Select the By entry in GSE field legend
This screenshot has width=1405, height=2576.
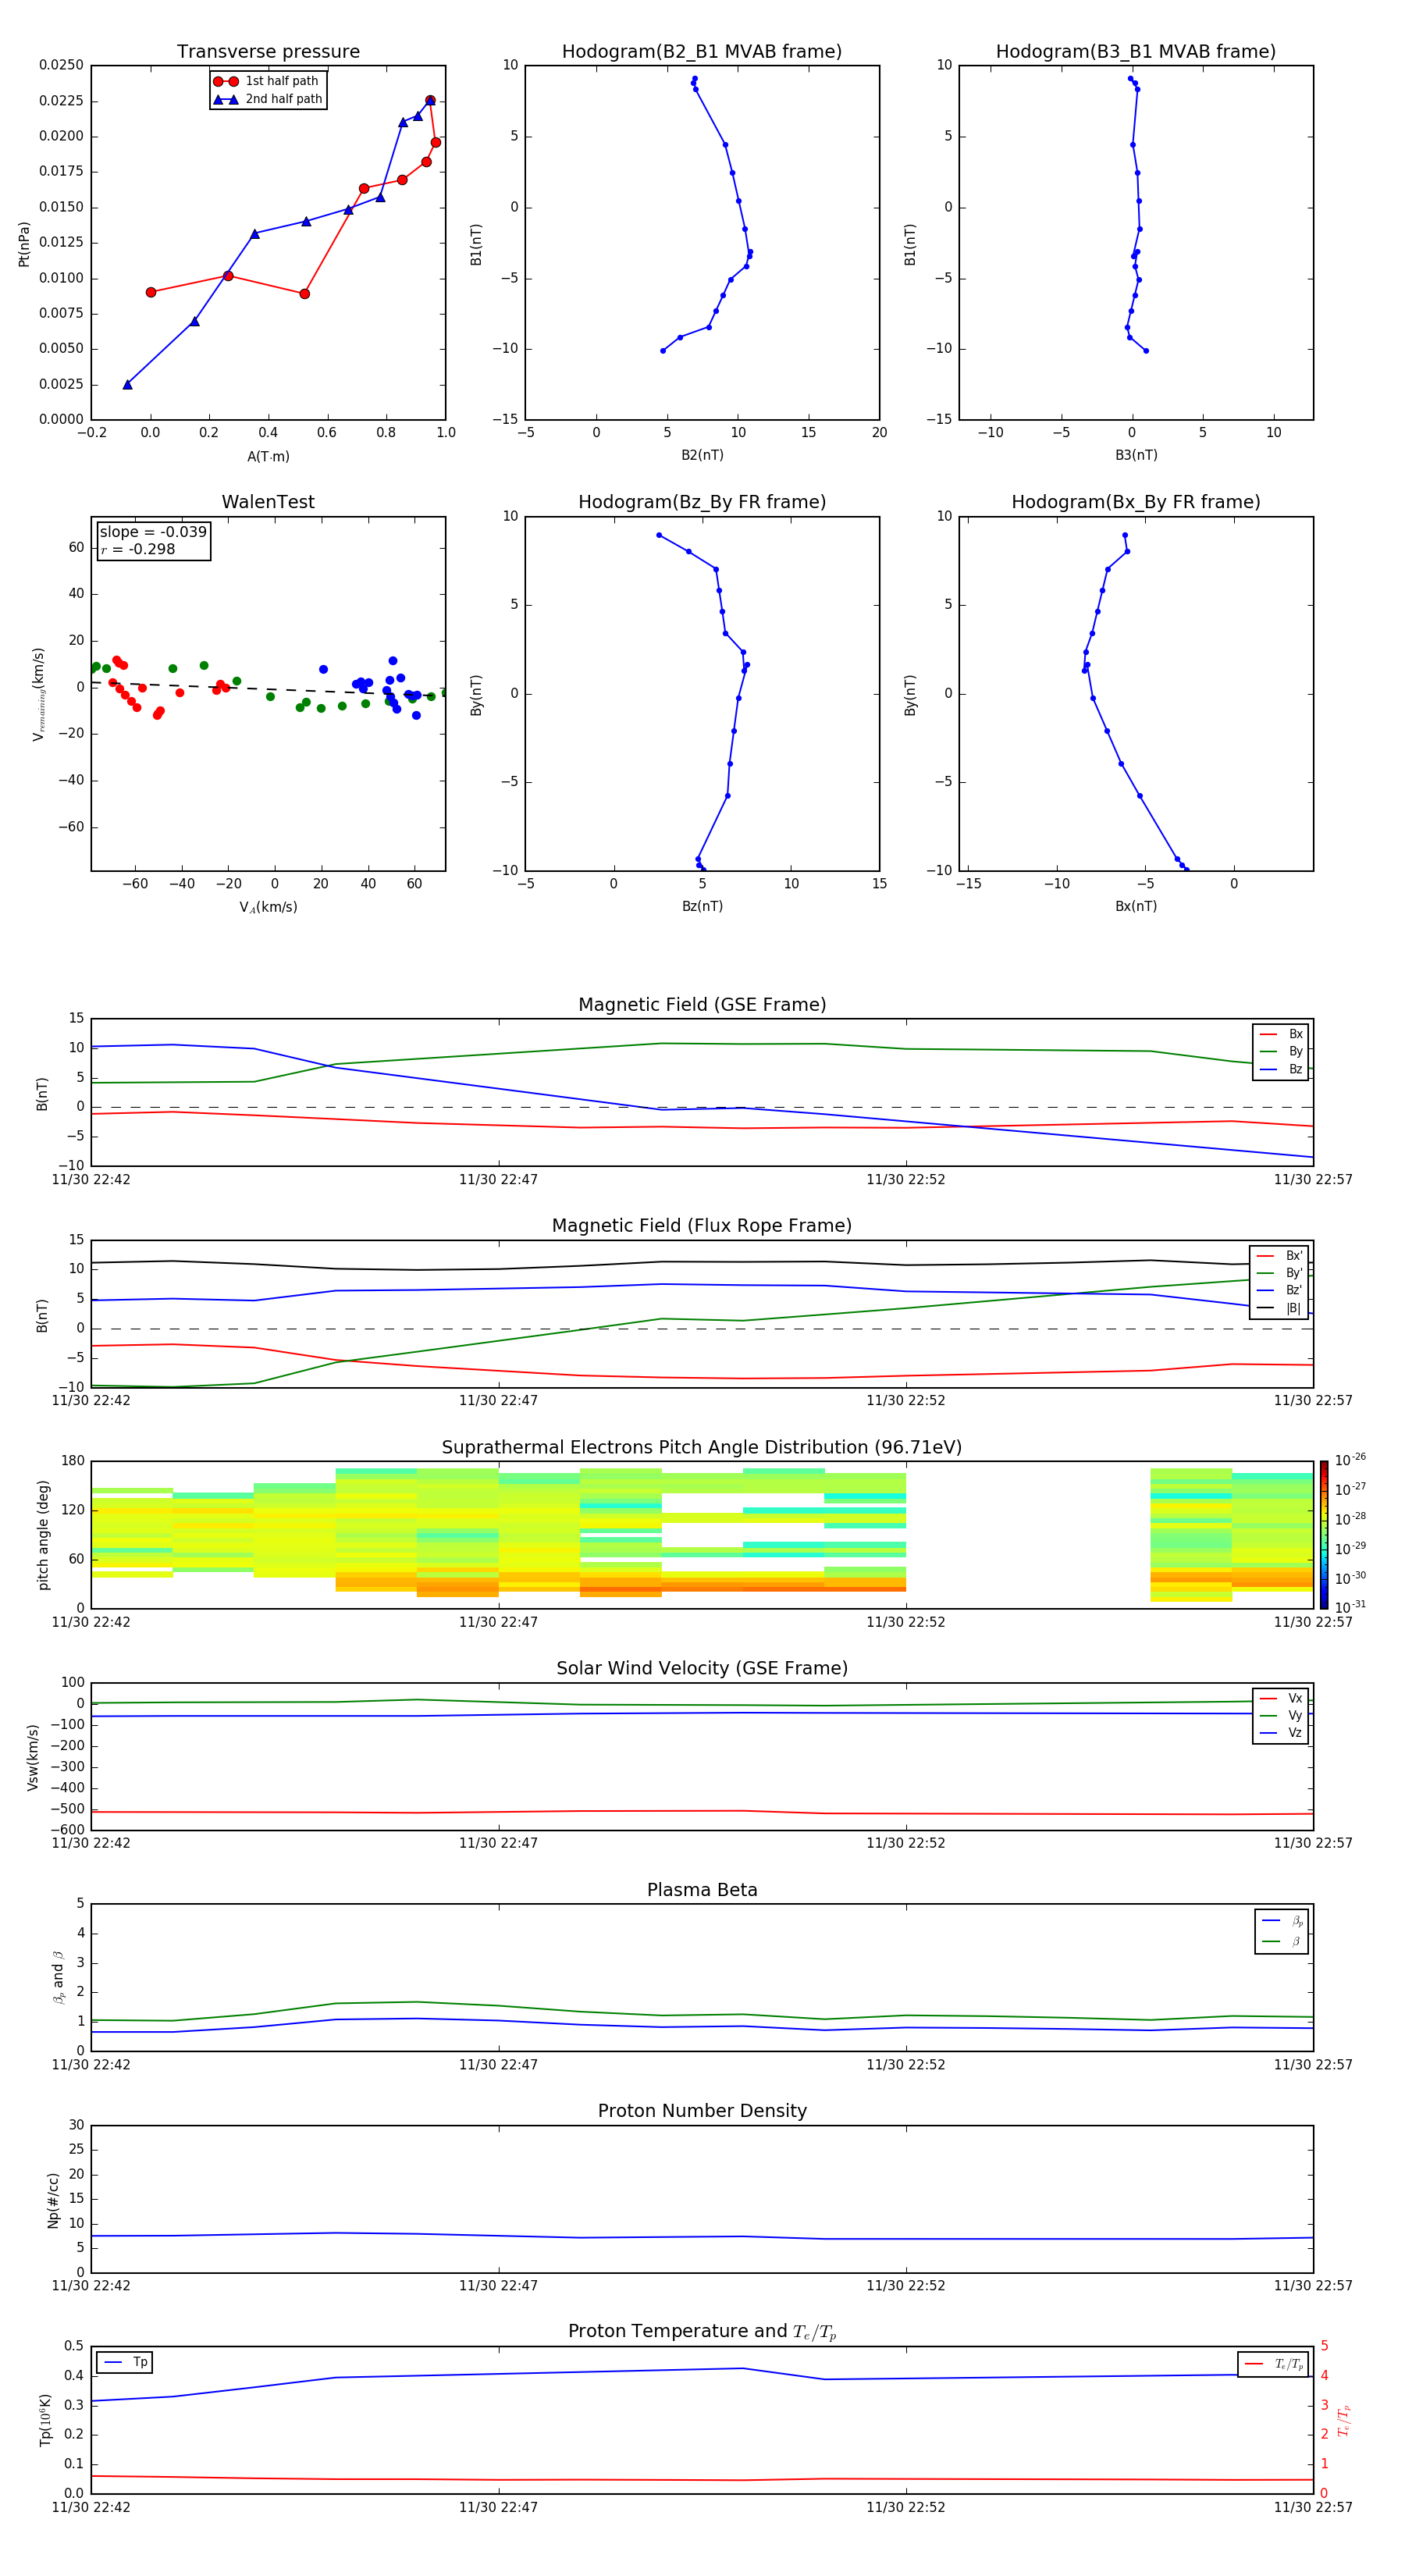point(1281,1051)
